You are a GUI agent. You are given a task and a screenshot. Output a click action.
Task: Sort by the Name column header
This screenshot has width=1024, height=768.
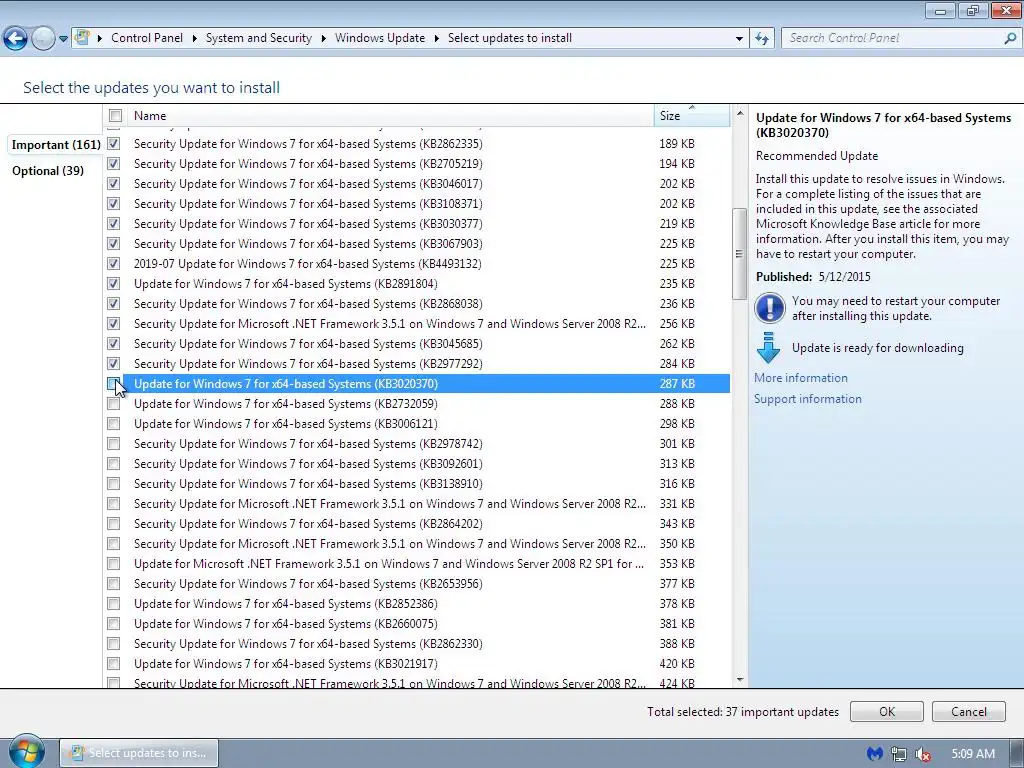391,116
